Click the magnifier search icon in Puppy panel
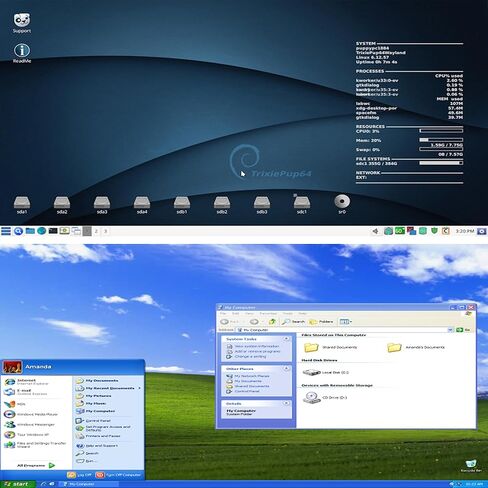 [x=18, y=231]
